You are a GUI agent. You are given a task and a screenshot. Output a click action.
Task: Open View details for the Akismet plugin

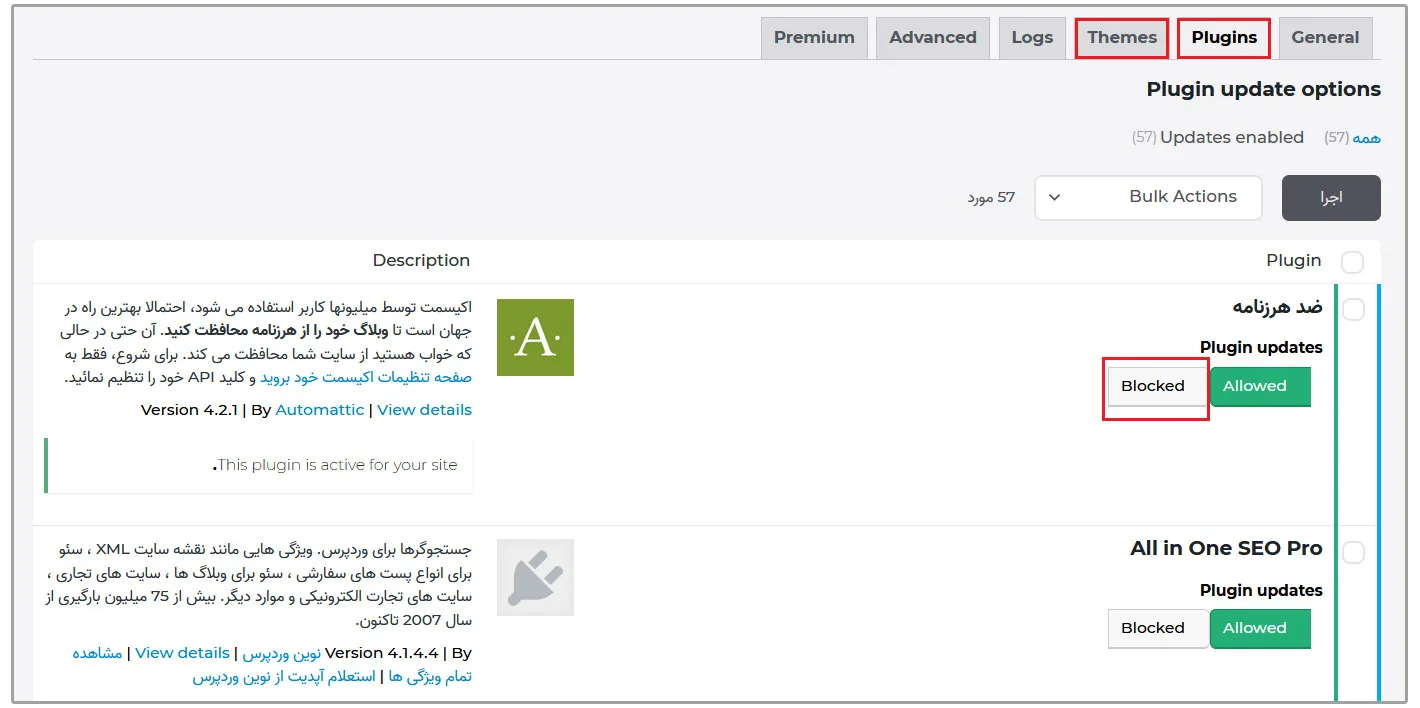pos(424,410)
